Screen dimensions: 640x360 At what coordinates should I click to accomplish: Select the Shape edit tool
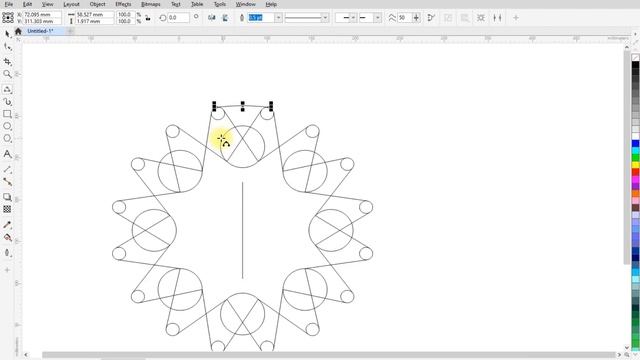7,47
